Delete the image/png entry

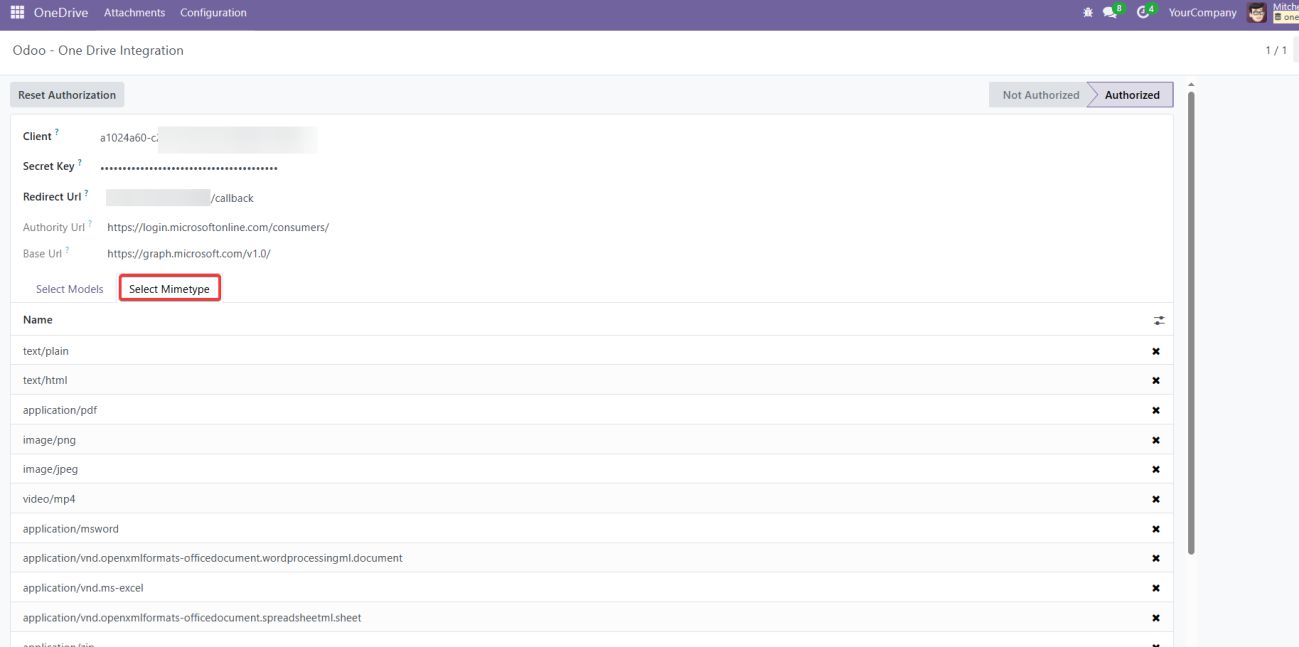(x=1156, y=440)
